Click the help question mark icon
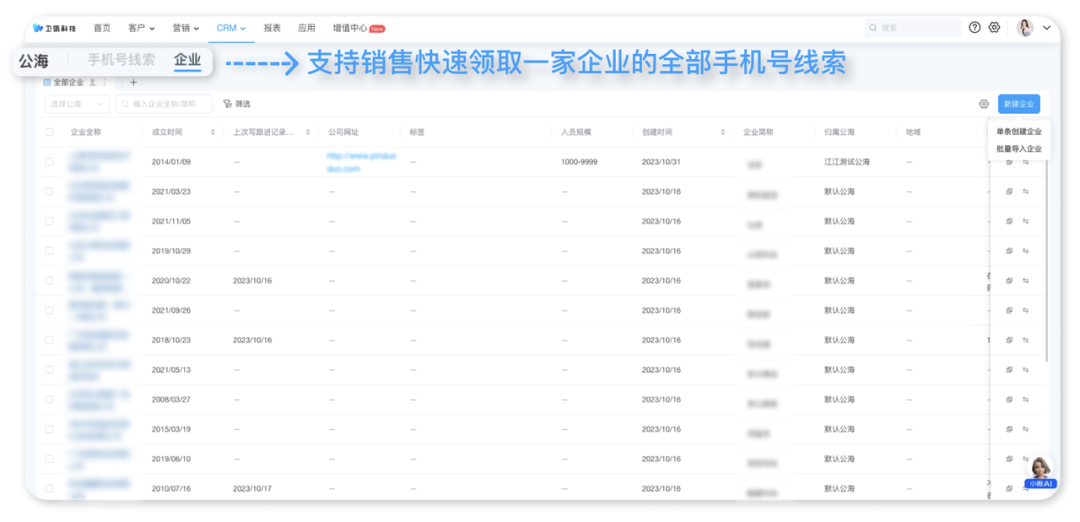Viewport: 1080px width, 522px height. coord(975,28)
